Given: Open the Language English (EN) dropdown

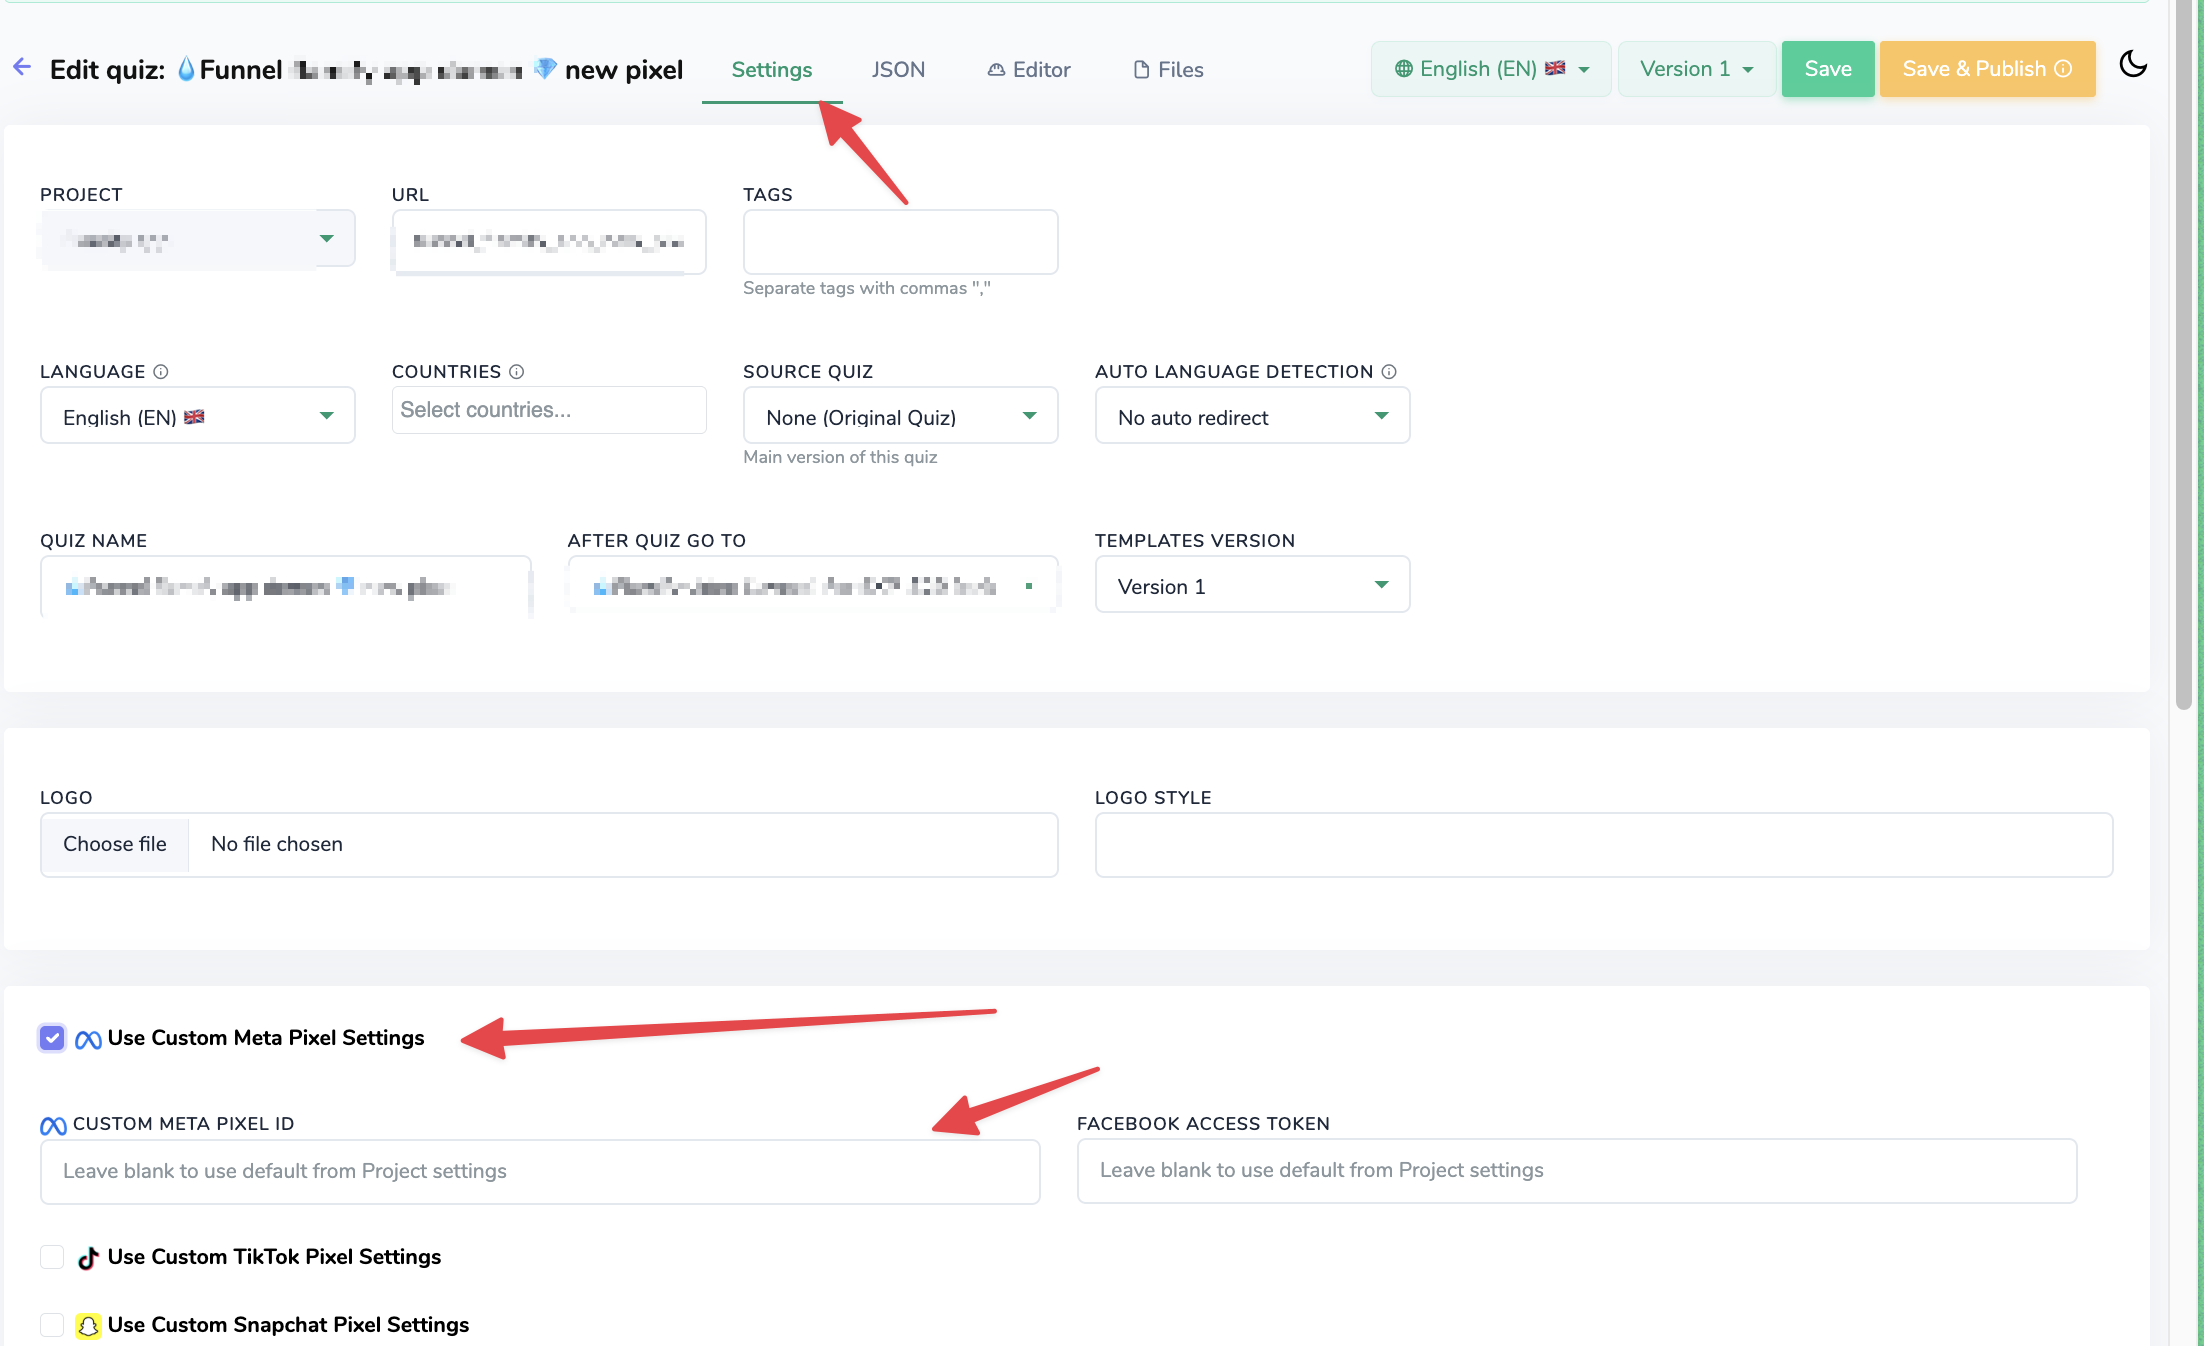Looking at the screenshot, I should click(198, 415).
